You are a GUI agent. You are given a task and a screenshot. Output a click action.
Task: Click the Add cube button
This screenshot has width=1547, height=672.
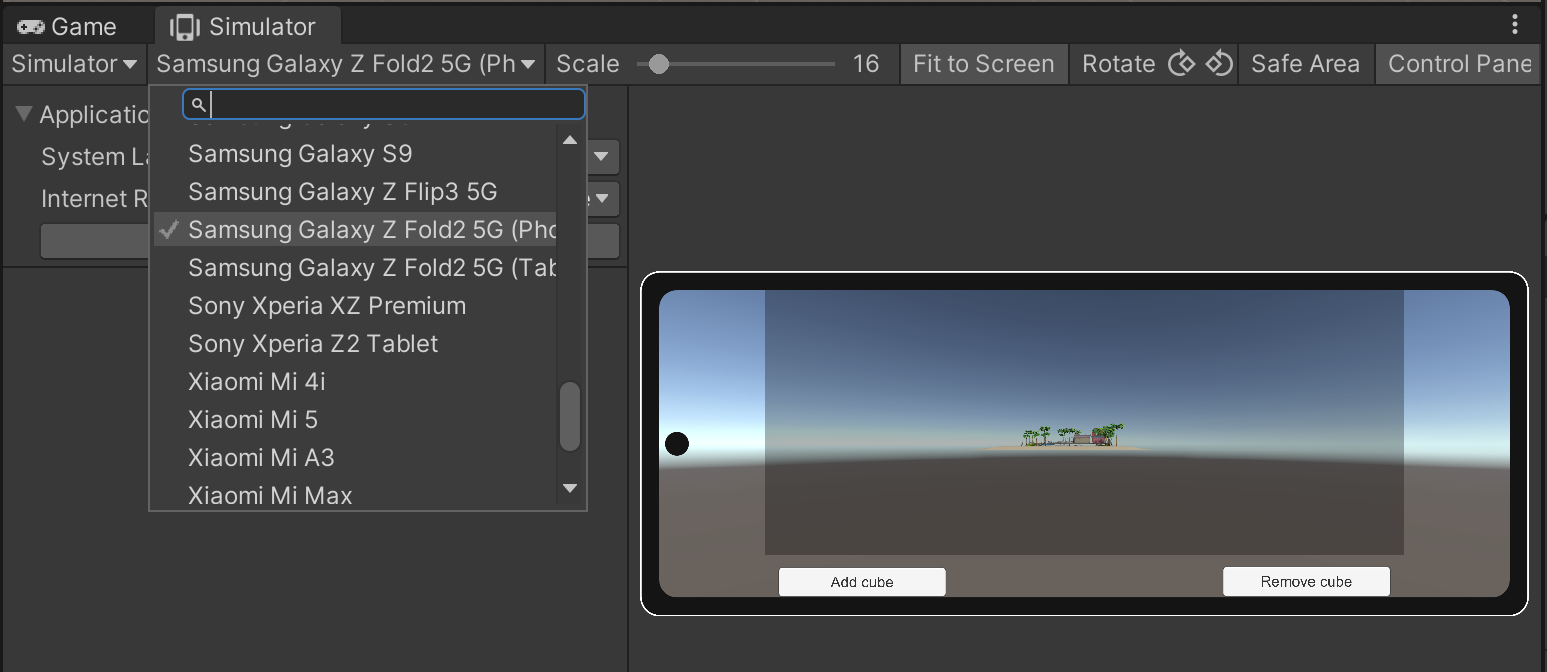[x=862, y=582]
